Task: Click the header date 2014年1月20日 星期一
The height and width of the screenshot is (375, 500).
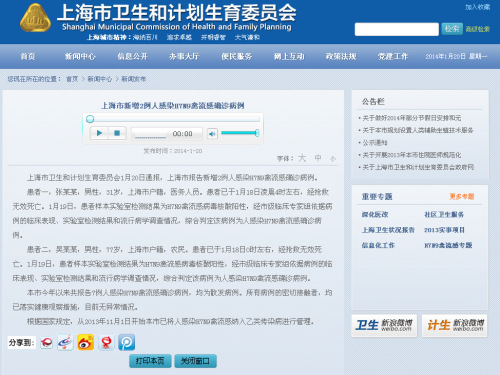Action: [456, 56]
